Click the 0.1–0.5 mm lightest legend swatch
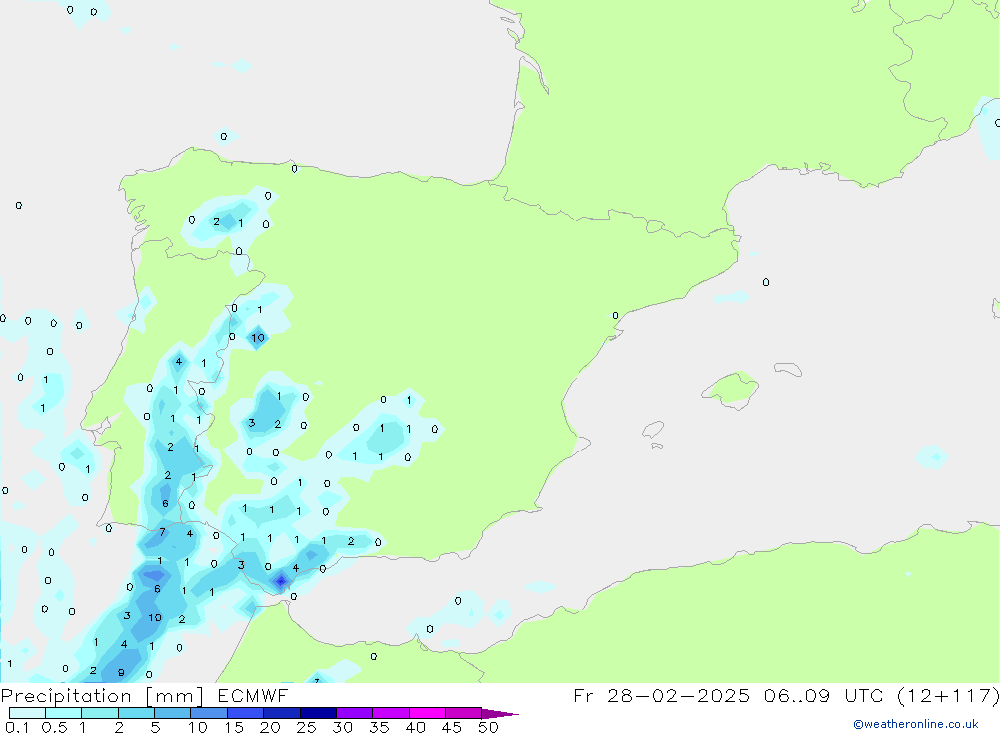The image size is (1000, 733). pos(27,713)
